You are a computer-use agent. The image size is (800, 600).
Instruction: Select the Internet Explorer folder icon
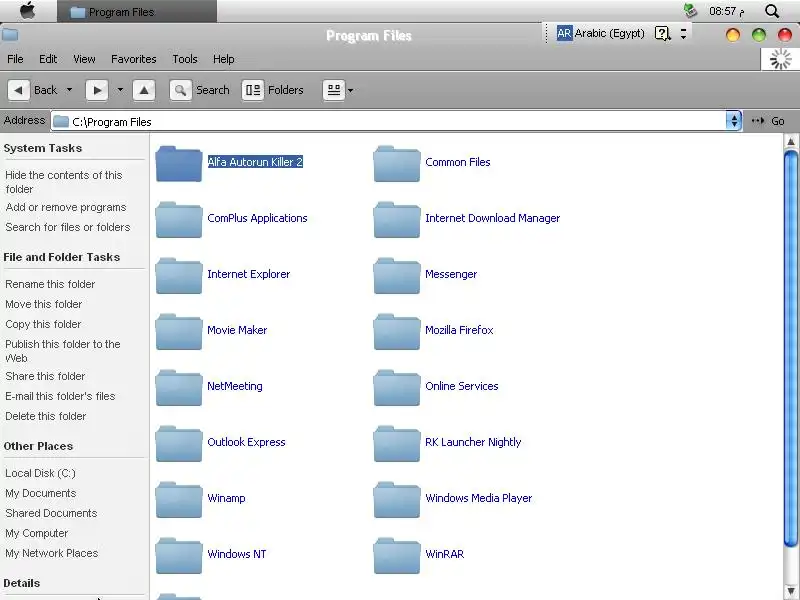coord(179,276)
